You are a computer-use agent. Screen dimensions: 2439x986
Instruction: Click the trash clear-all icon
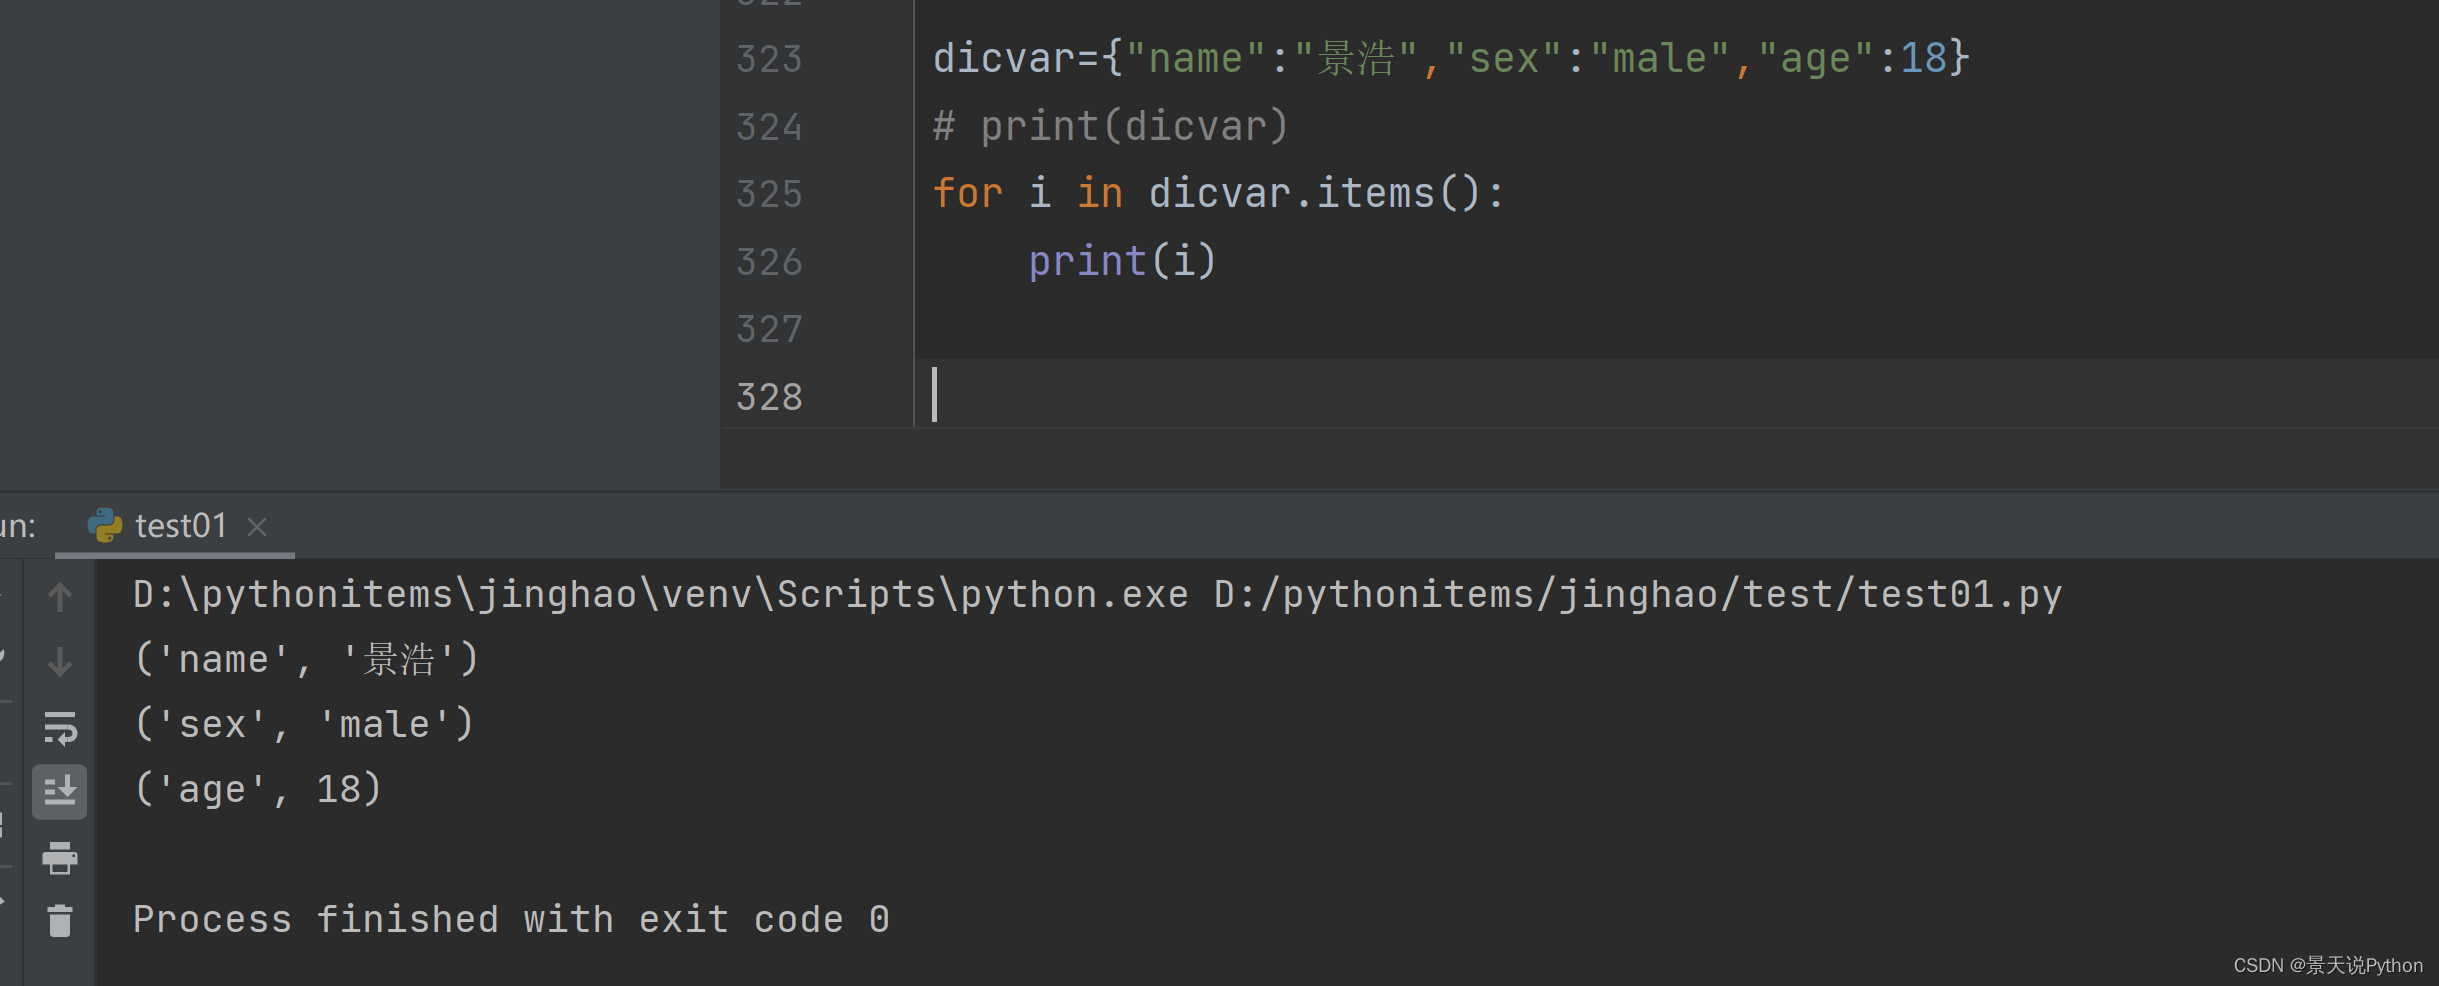tap(60, 920)
